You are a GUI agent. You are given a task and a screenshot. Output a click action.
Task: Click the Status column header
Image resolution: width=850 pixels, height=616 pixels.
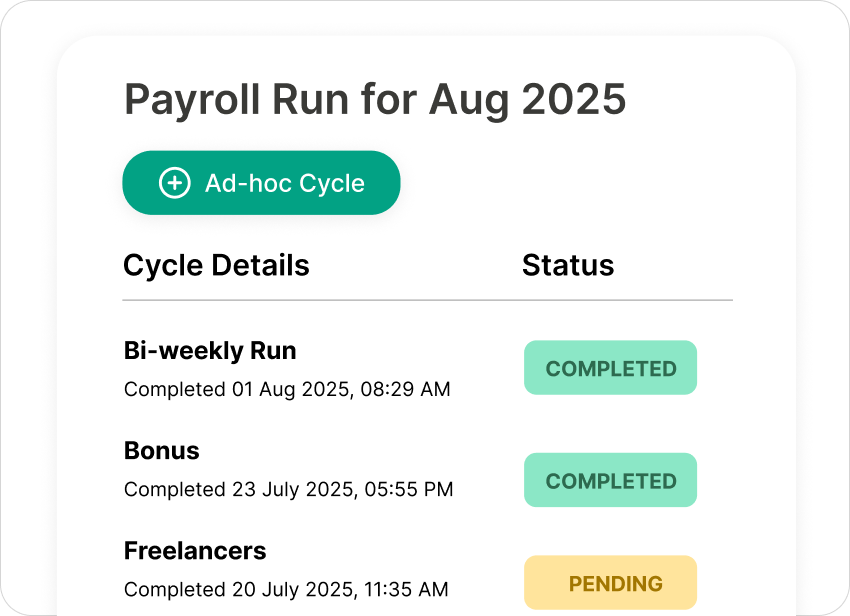click(x=568, y=265)
